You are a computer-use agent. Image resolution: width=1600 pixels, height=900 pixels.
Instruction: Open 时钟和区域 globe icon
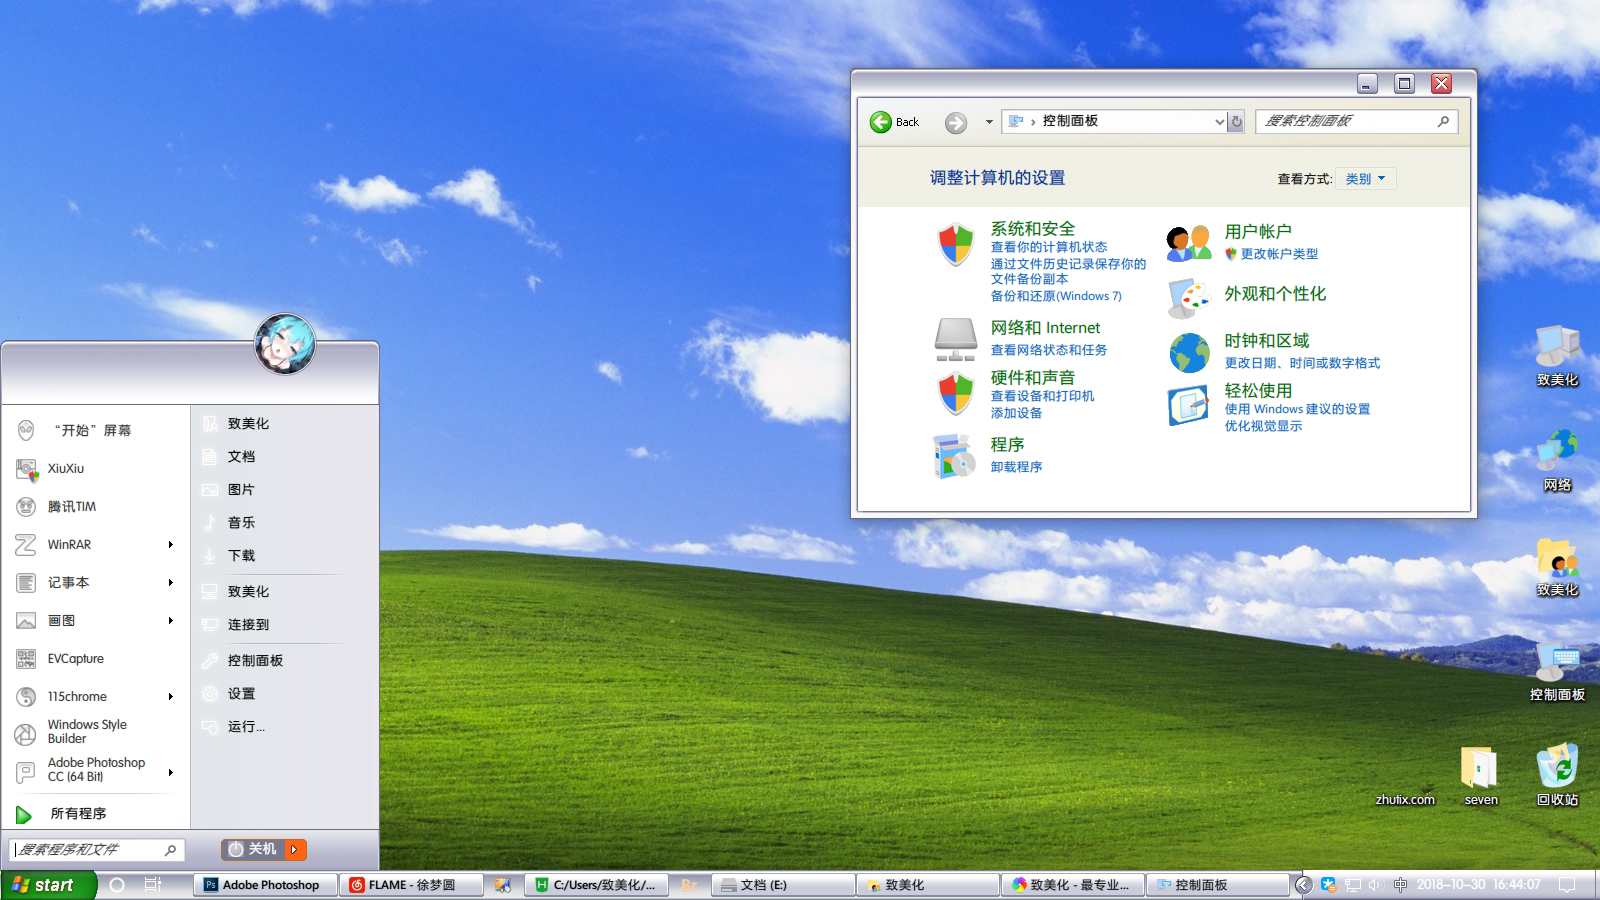pos(1188,352)
